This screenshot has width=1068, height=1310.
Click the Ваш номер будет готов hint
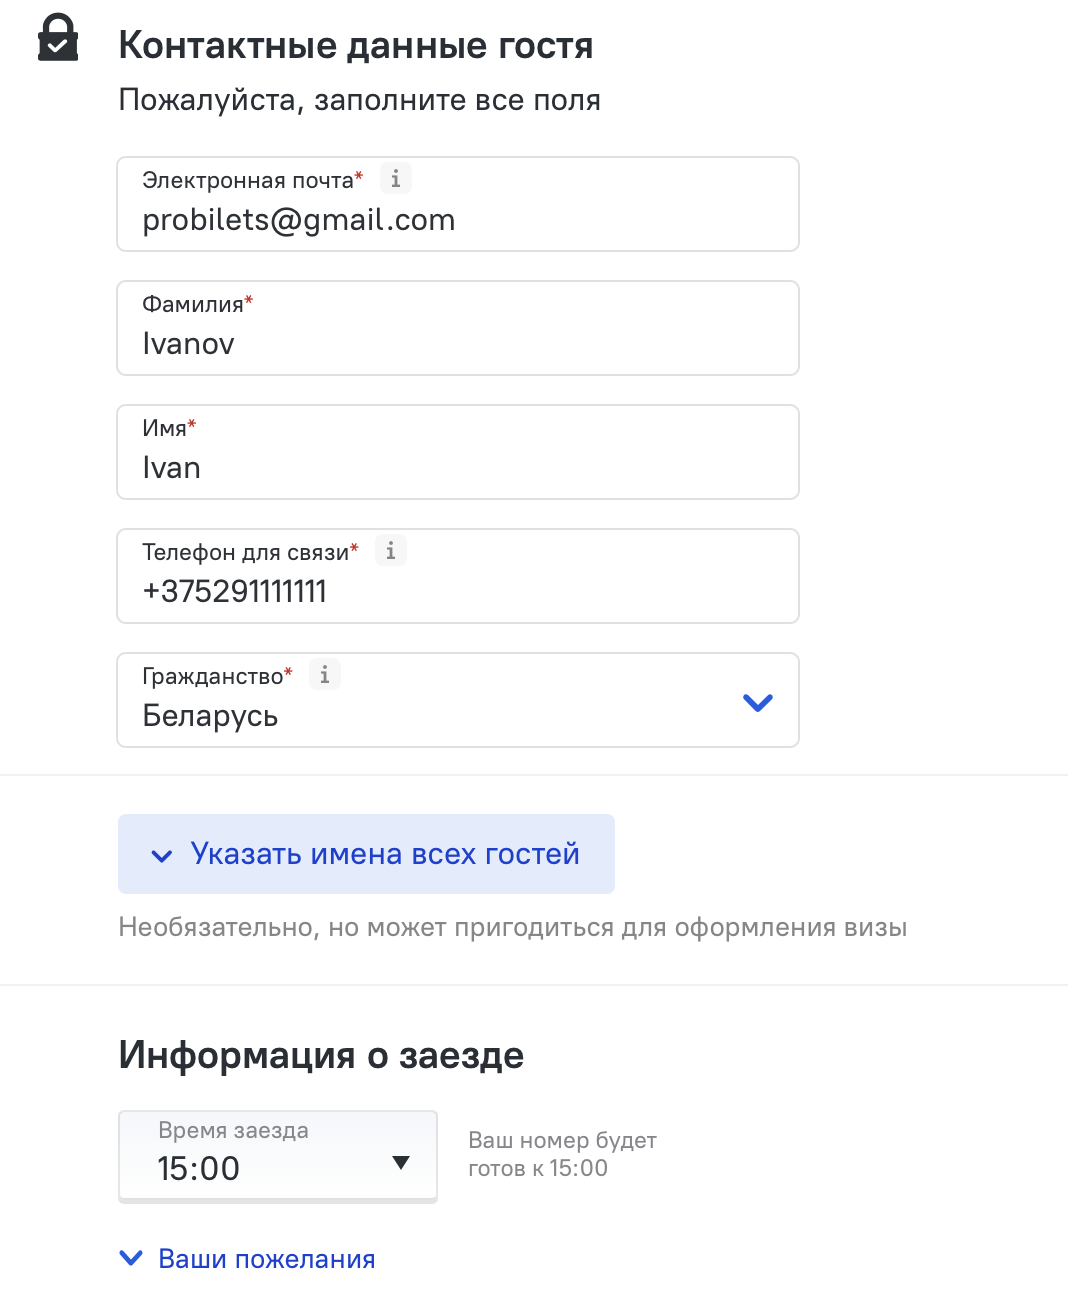click(562, 1154)
